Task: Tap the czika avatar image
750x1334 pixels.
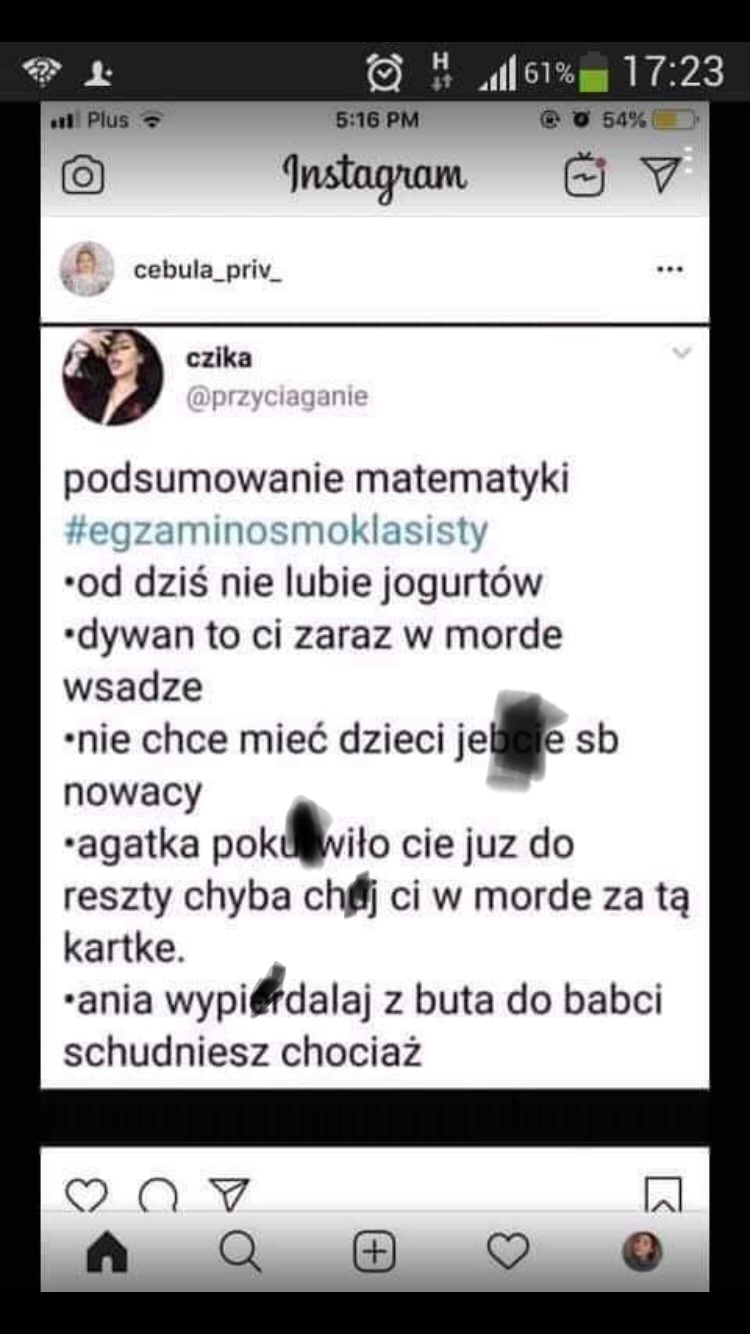Action: coord(113,377)
